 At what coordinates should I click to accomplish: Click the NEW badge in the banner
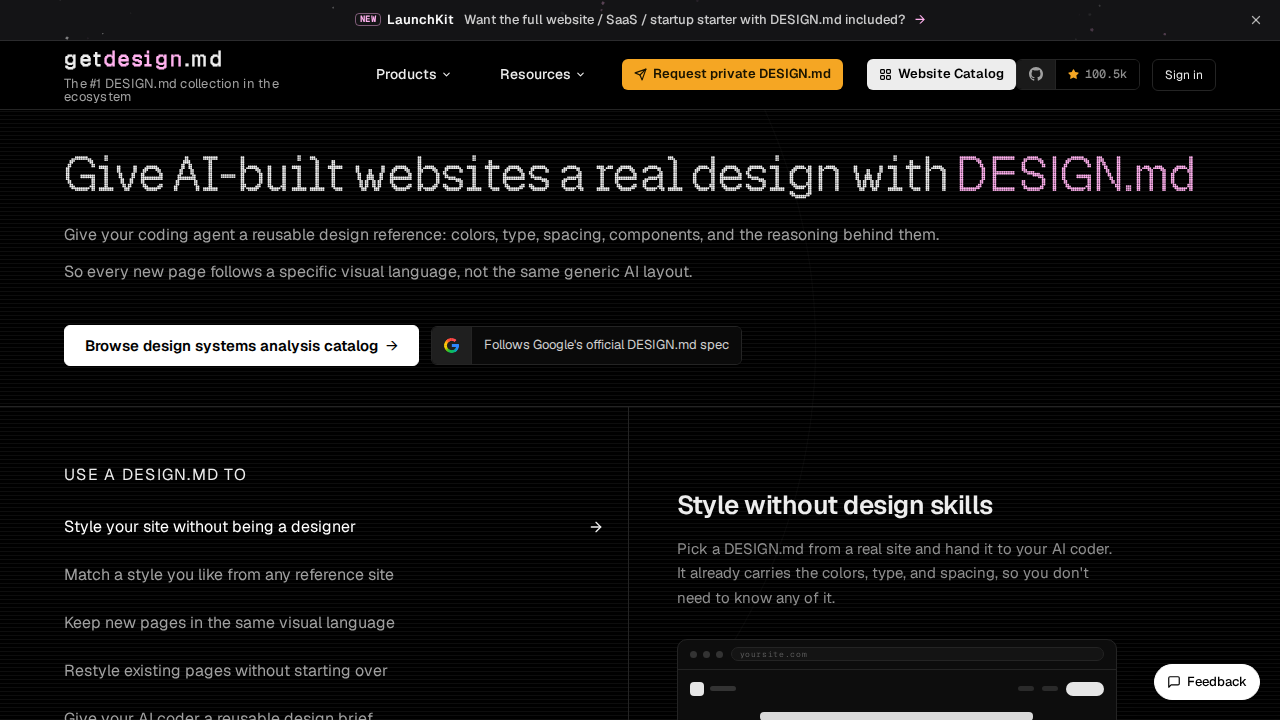368,19
